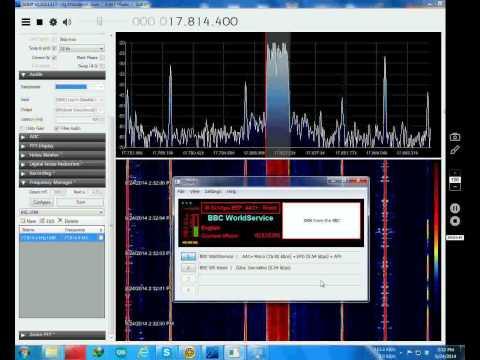Toggle the Unity Gain checkbox

pos(23,128)
